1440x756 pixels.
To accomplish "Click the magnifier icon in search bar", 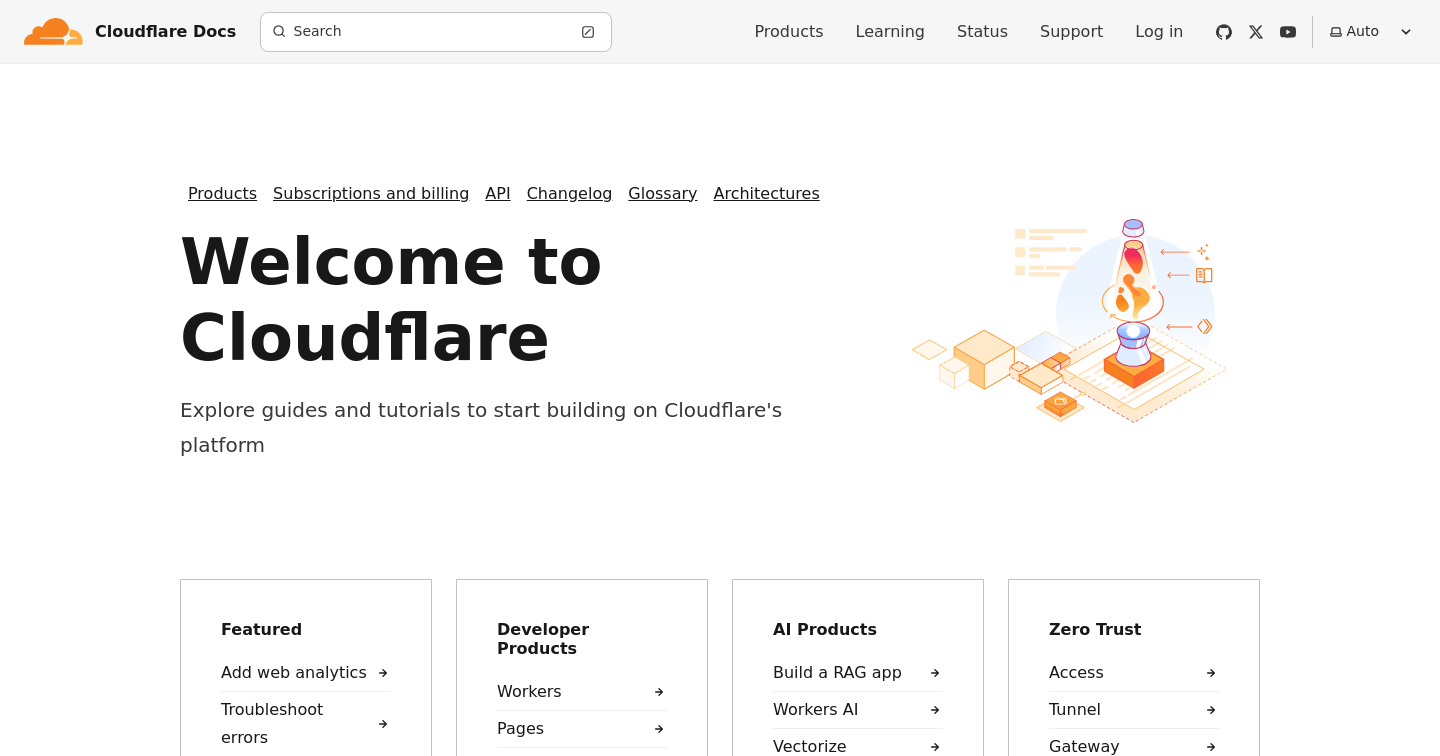I will pyautogui.click(x=279, y=31).
